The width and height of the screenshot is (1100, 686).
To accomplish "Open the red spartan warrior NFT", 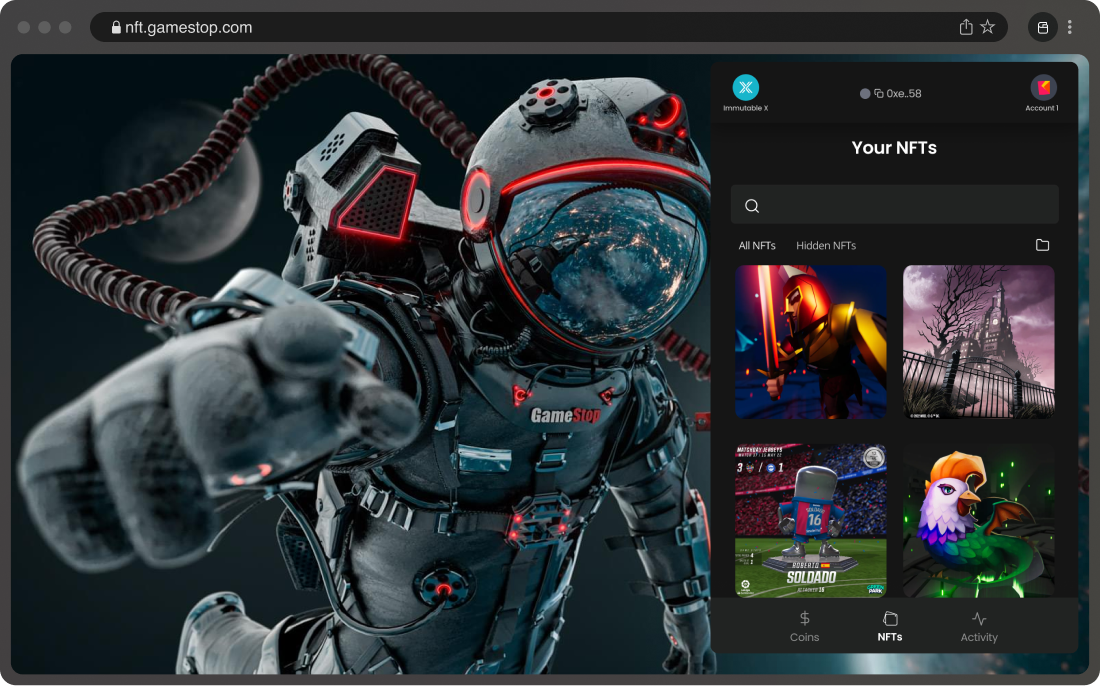I will 810,341.
